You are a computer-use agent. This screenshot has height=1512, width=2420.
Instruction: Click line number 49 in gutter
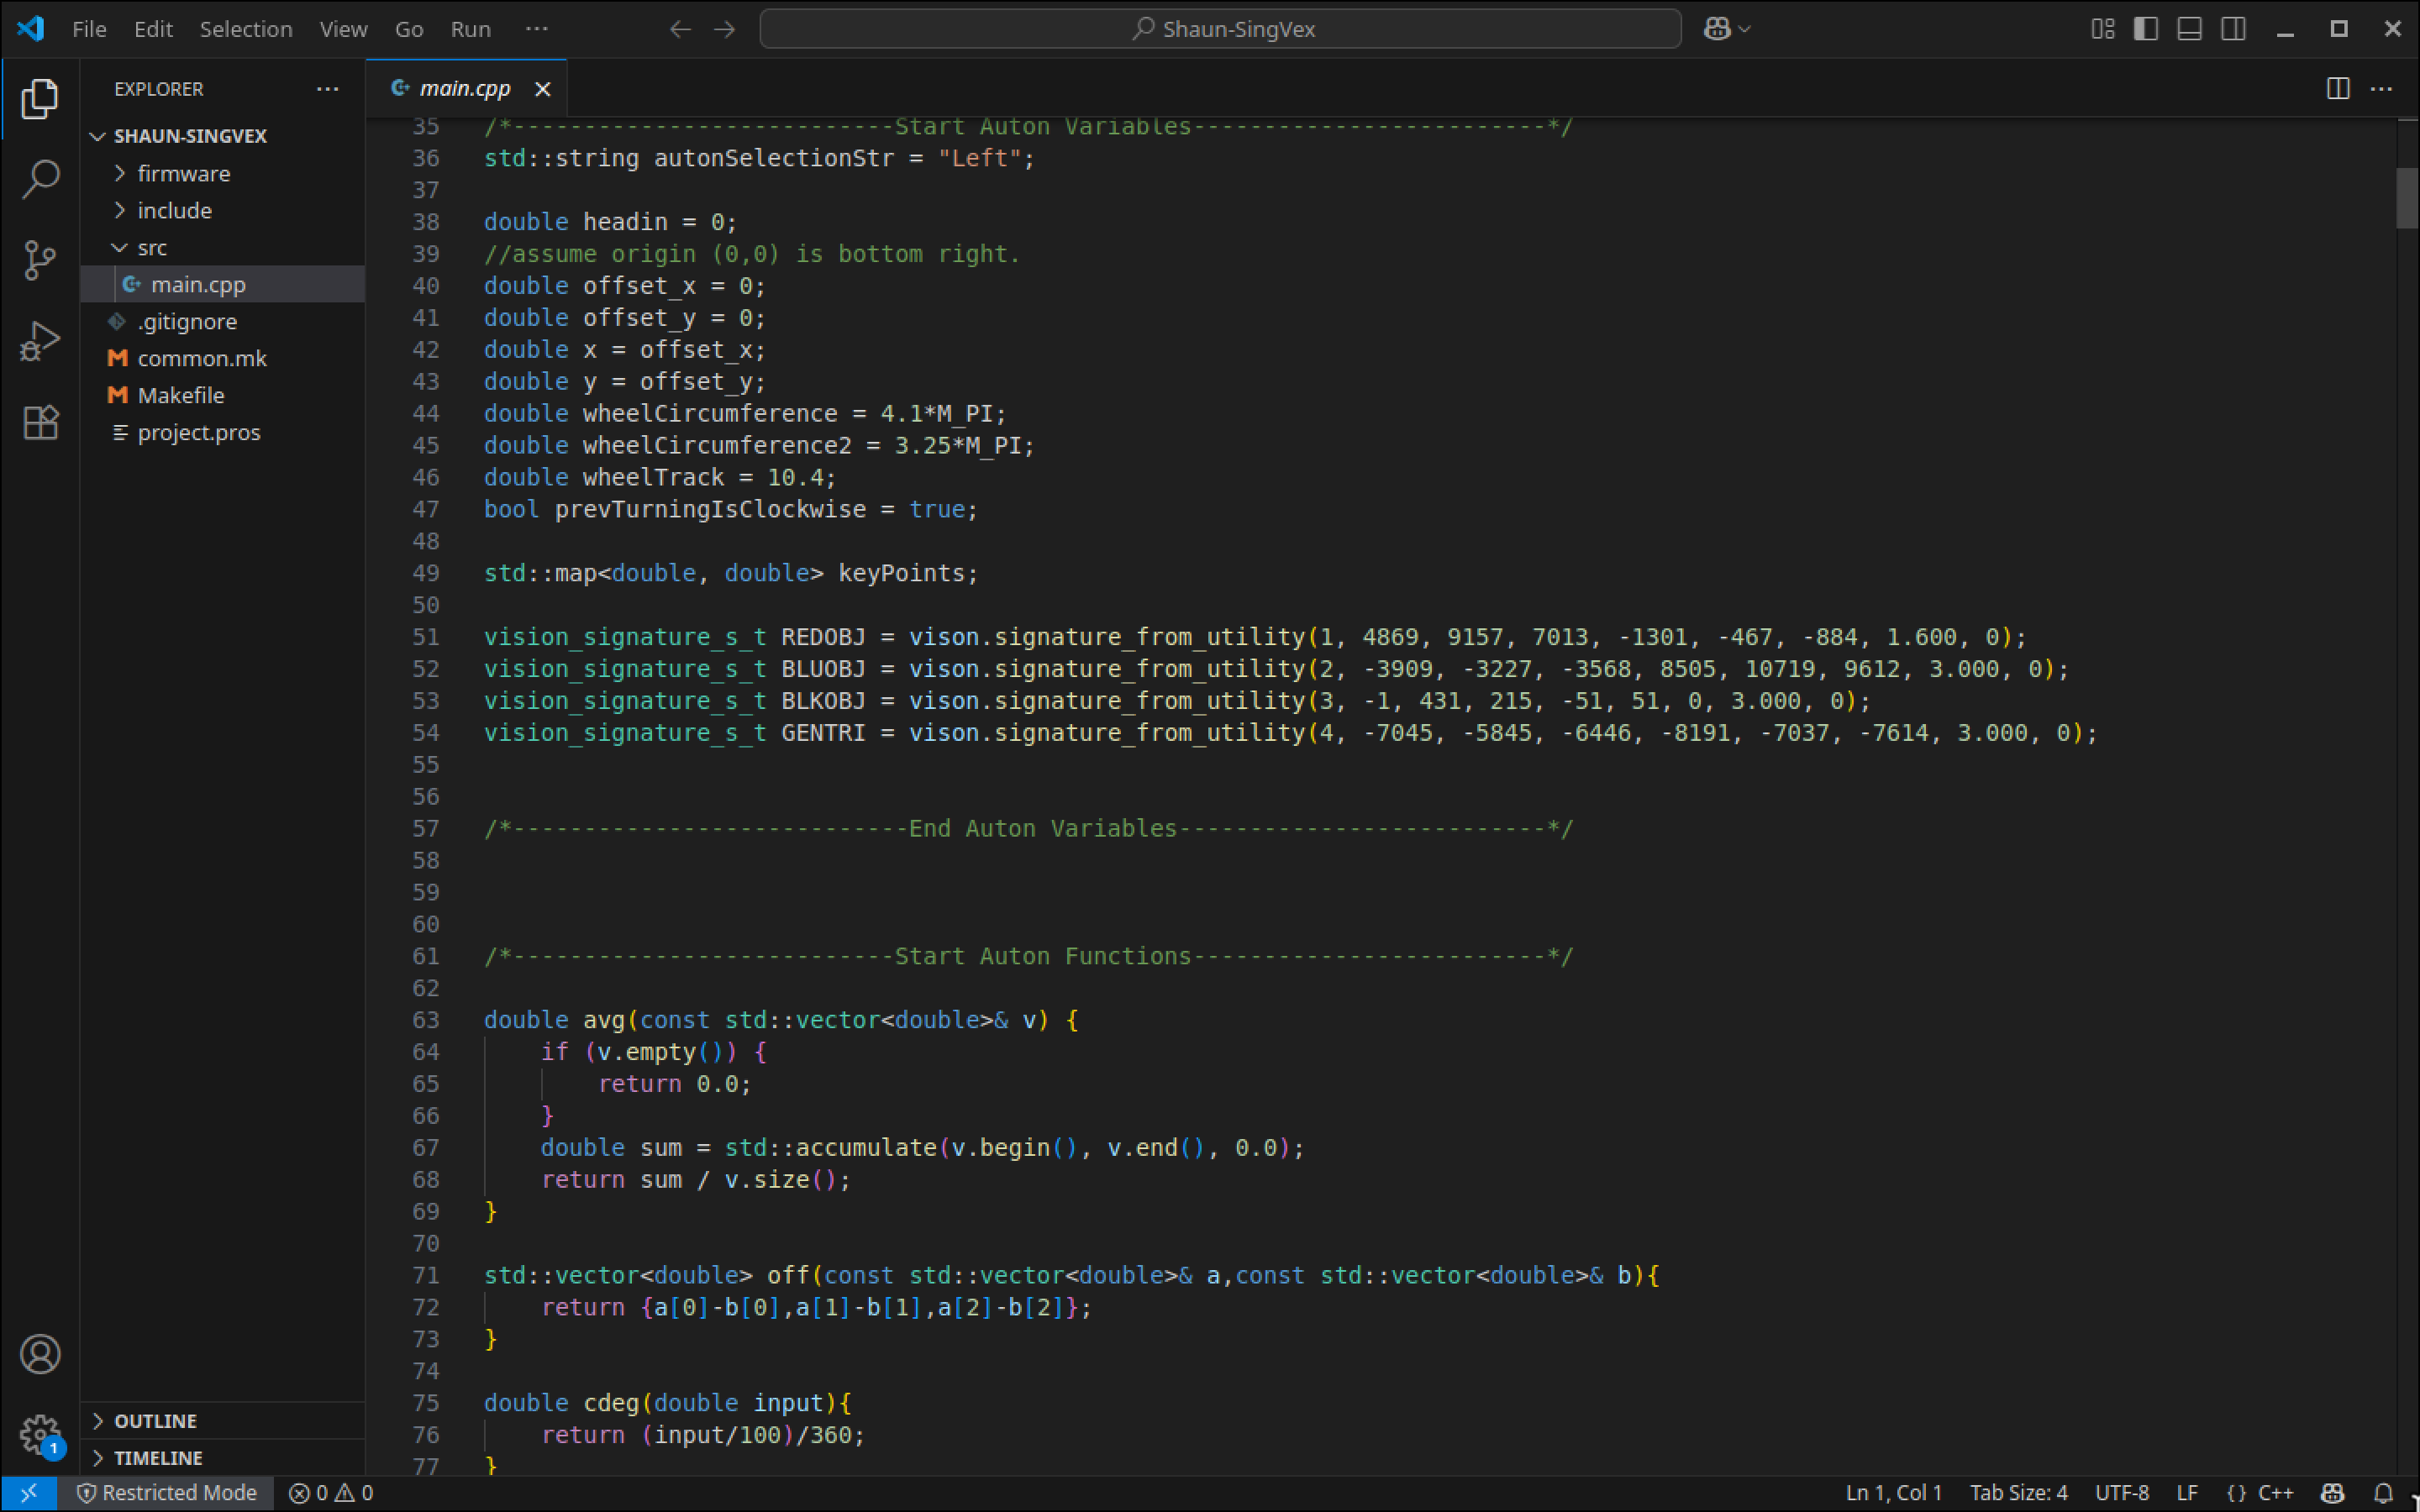(x=426, y=573)
